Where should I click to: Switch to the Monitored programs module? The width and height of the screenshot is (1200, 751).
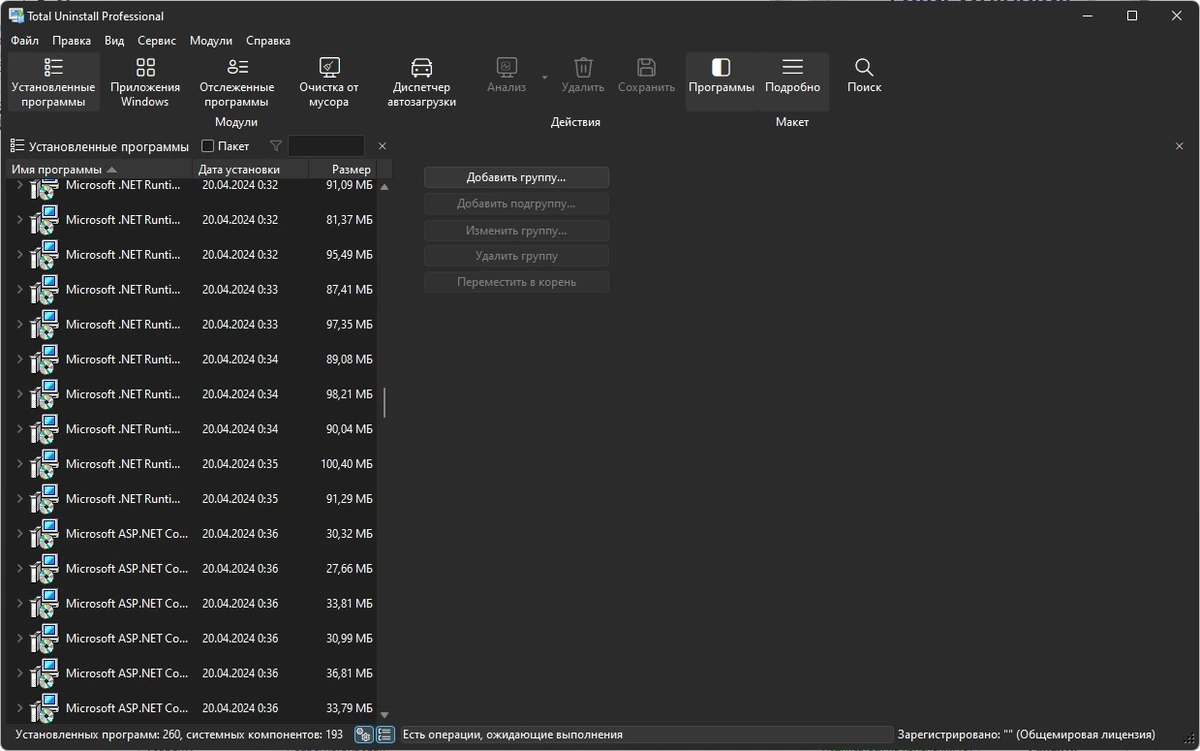click(237, 81)
